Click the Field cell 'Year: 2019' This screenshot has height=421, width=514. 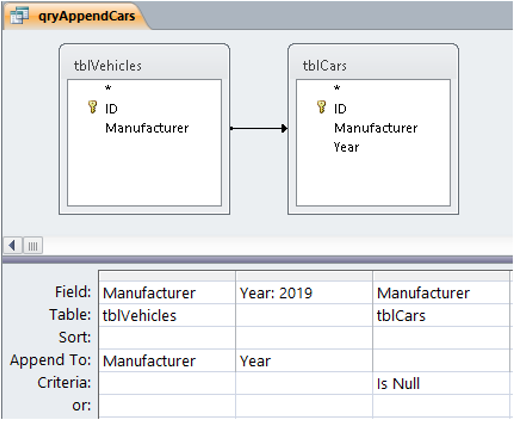click(304, 293)
